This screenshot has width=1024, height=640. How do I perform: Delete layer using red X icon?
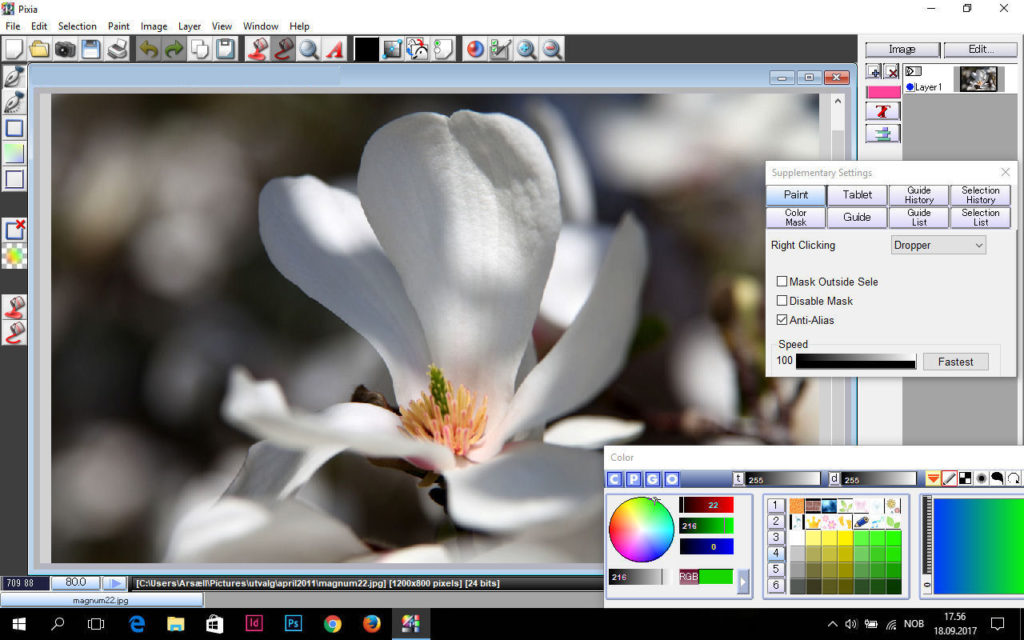pyautogui.click(x=891, y=72)
